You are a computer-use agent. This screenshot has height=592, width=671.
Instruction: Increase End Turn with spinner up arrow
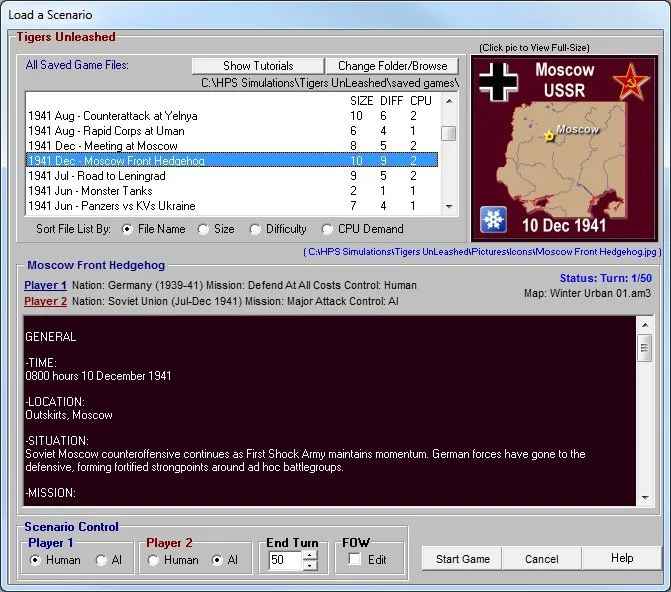coord(309,555)
